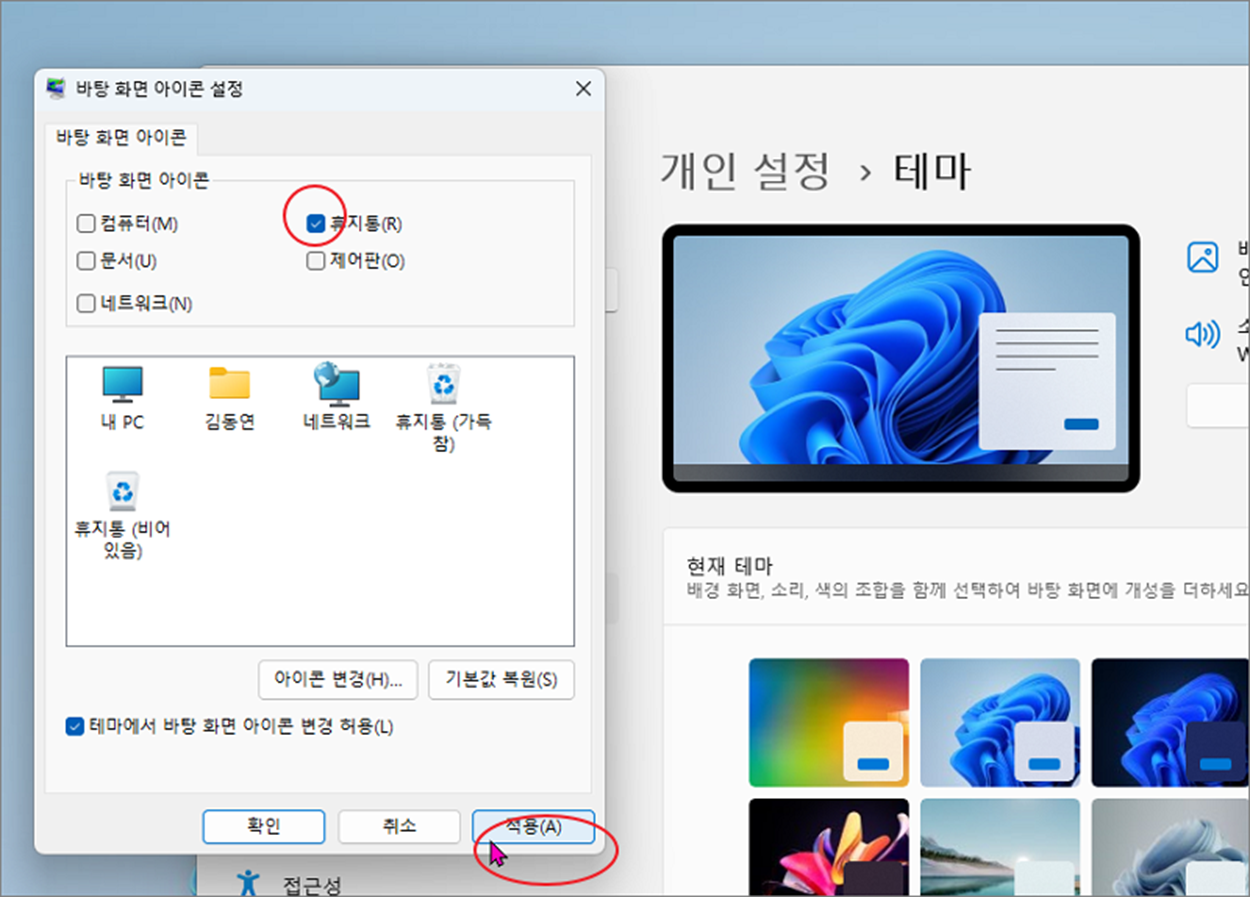Image resolution: width=1250 pixels, height=897 pixels.
Task: Click the 개인 설정 breadcrumb in the settings window
Action: (x=745, y=171)
